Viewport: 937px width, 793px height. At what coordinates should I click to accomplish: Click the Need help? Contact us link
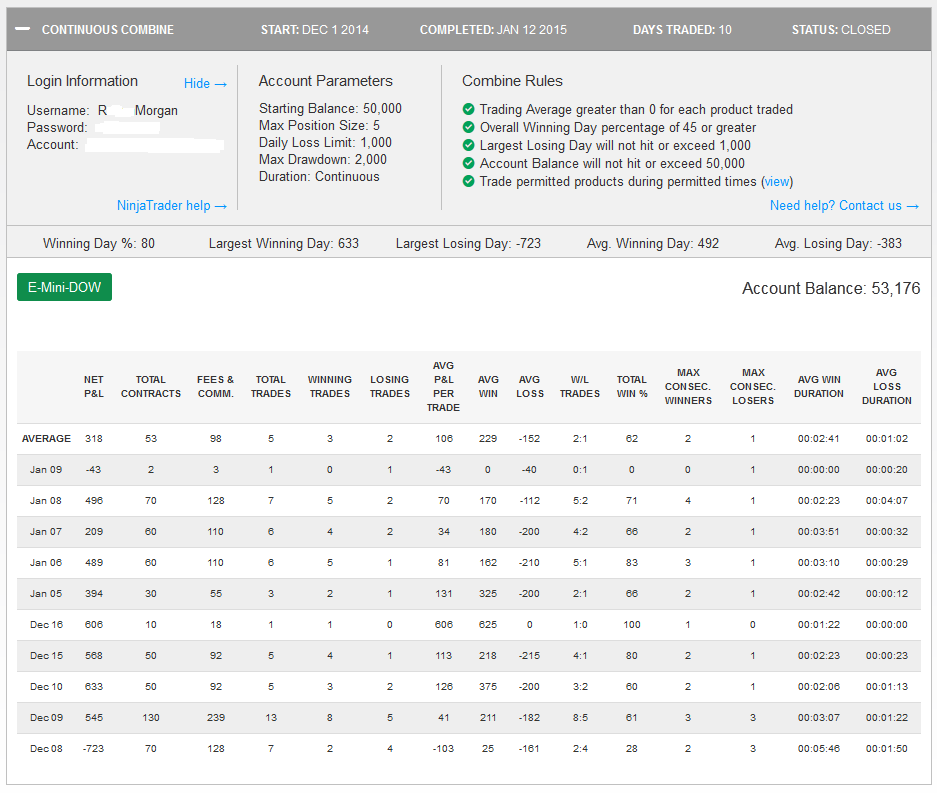coord(844,206)
